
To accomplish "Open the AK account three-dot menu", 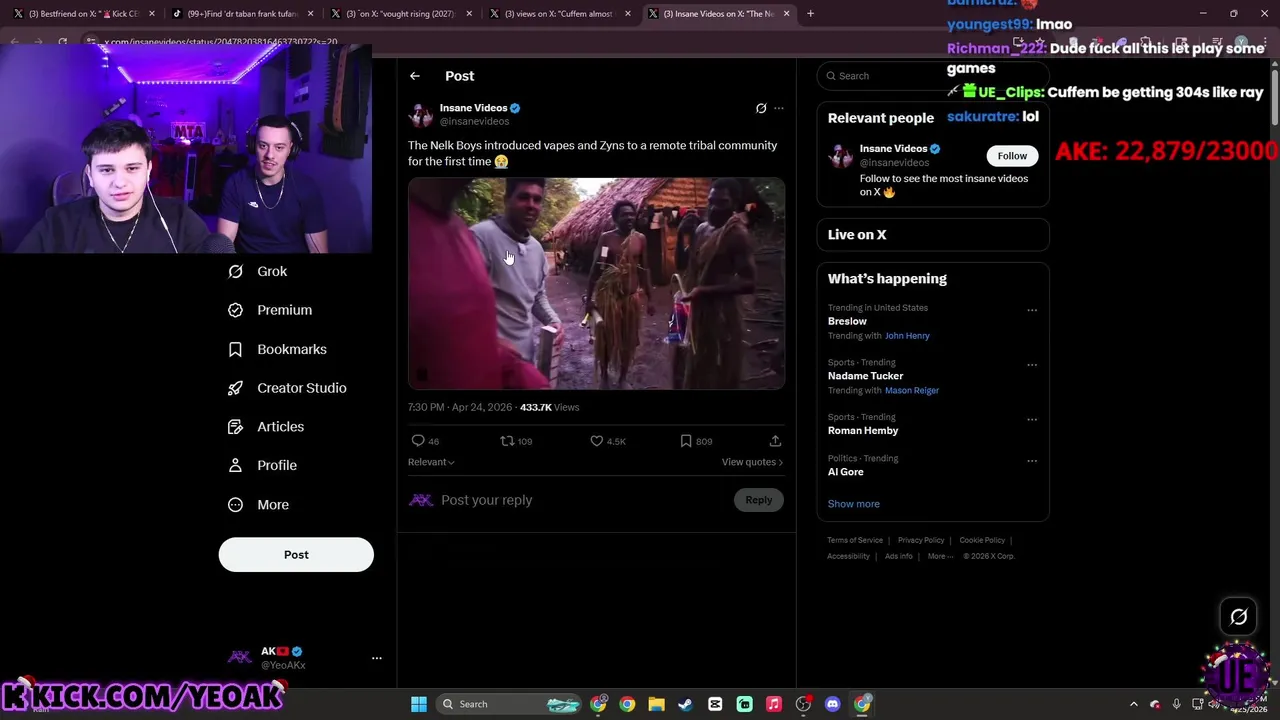I will click(x=377, y=658).
